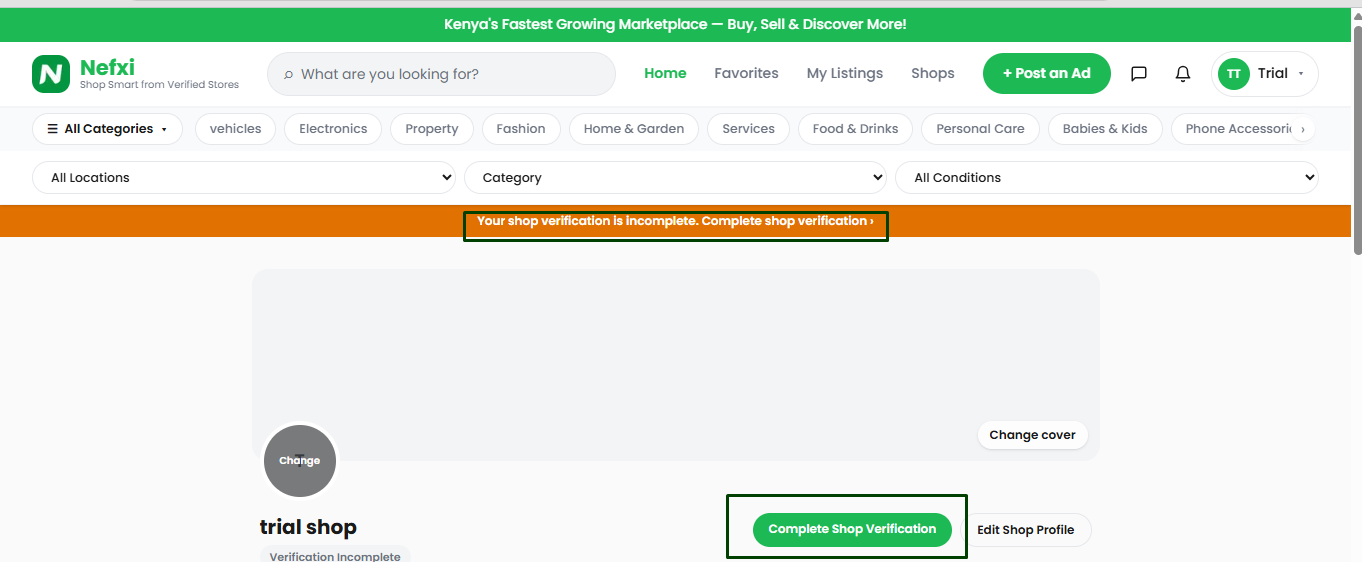Select the Personal Care category chip
This screenshot has height=562, width=1362.
[980, 129]
